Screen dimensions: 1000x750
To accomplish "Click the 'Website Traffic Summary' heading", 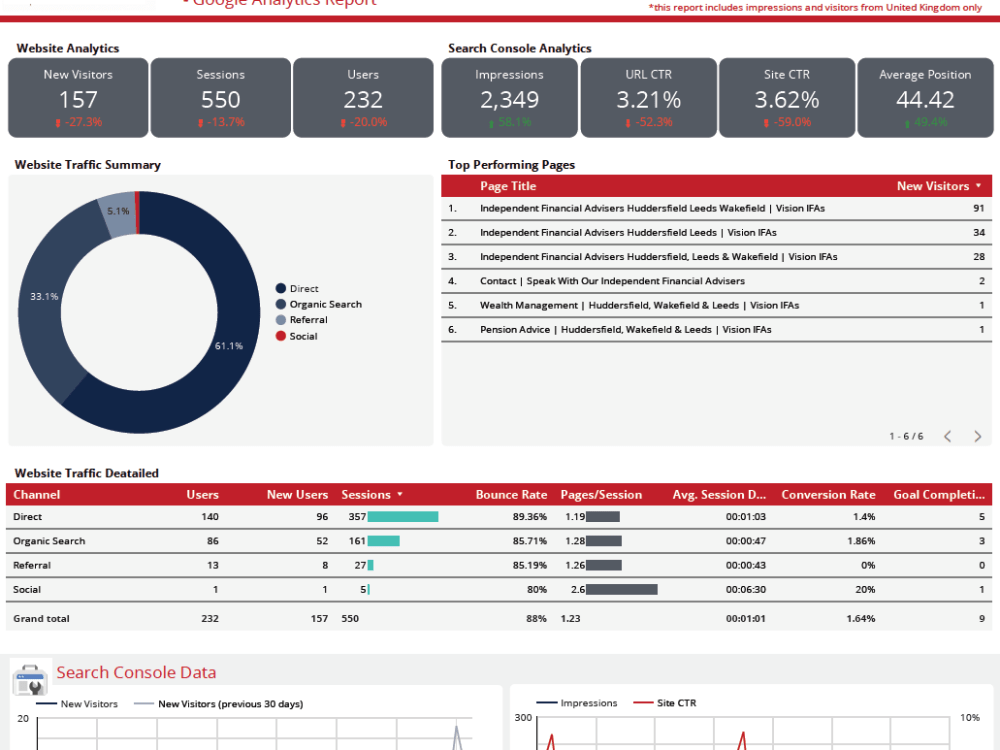I will [x=87, y=165].
